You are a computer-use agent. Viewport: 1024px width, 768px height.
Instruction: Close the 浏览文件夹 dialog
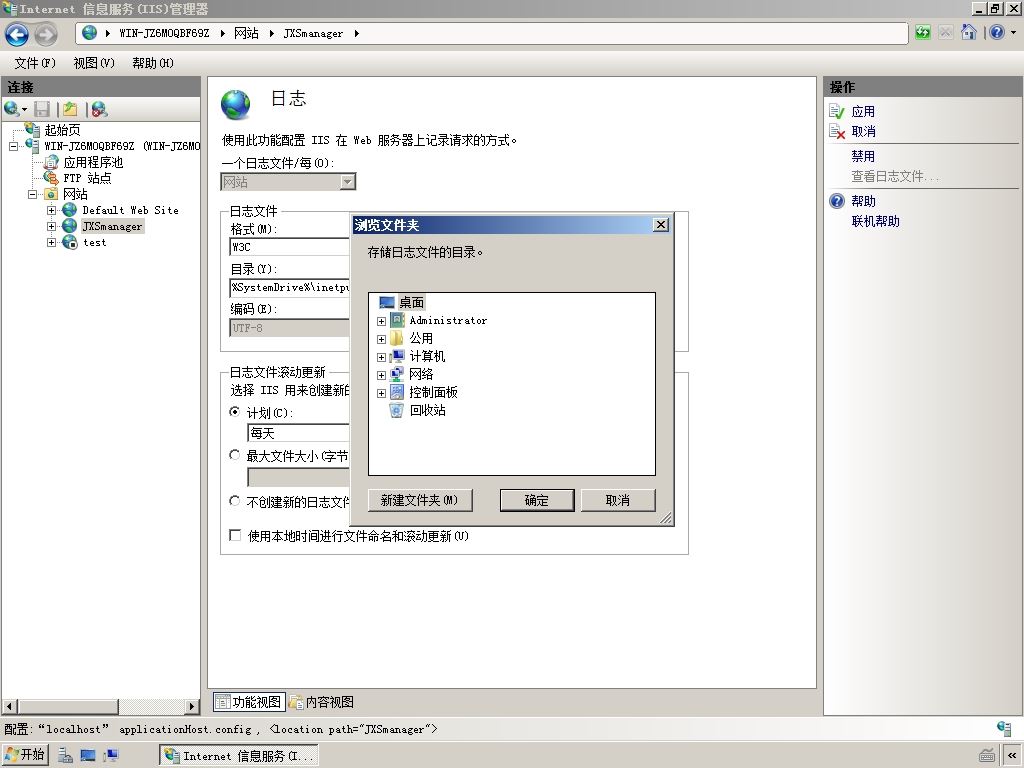pos(661,225)
